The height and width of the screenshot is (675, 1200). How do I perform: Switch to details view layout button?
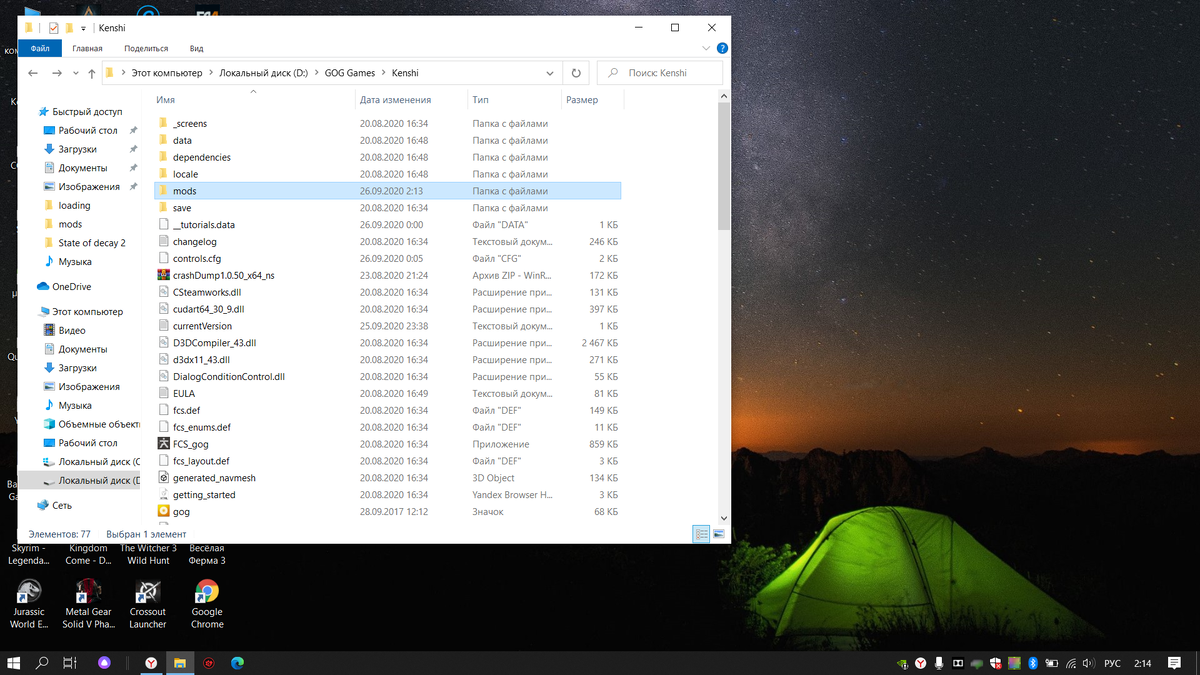click(x=702, y=535)
